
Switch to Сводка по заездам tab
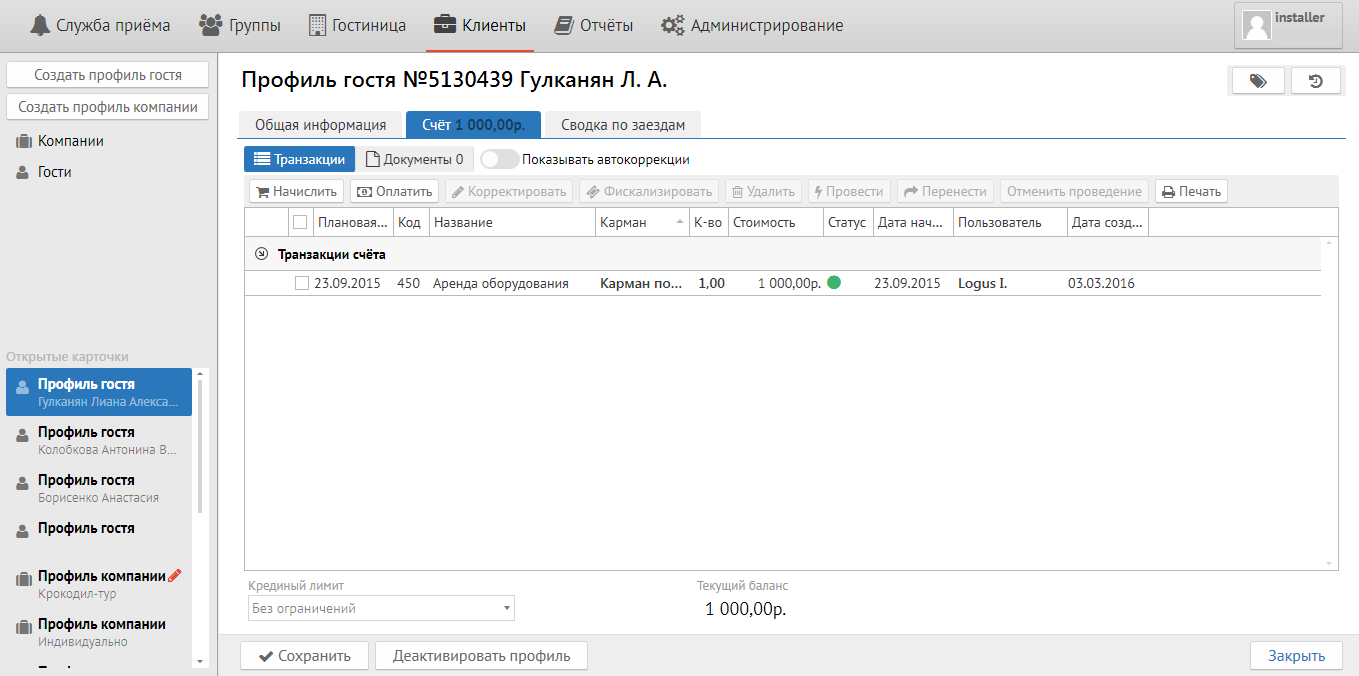pyautogui.click(x=622, y=125)
